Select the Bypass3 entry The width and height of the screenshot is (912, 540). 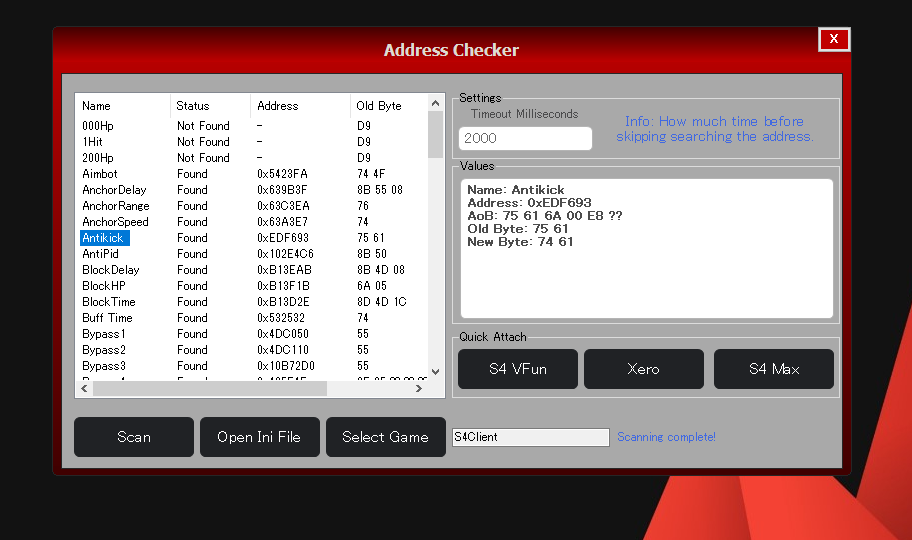[x=104, y=366]
